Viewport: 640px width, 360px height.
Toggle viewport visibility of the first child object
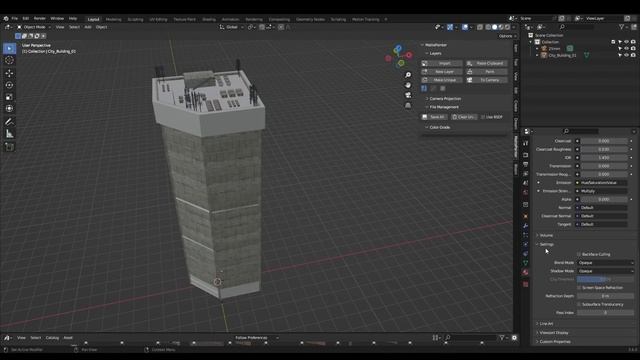click(627, 49)
